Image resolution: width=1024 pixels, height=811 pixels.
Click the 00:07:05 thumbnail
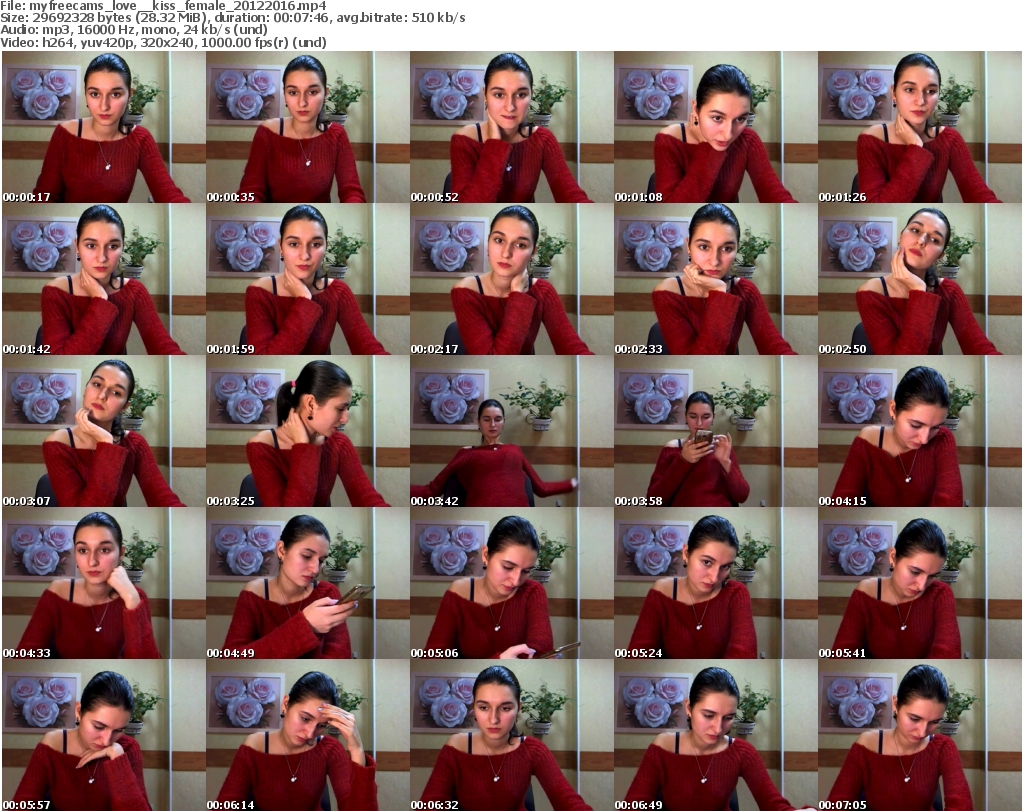coord(920,735)
